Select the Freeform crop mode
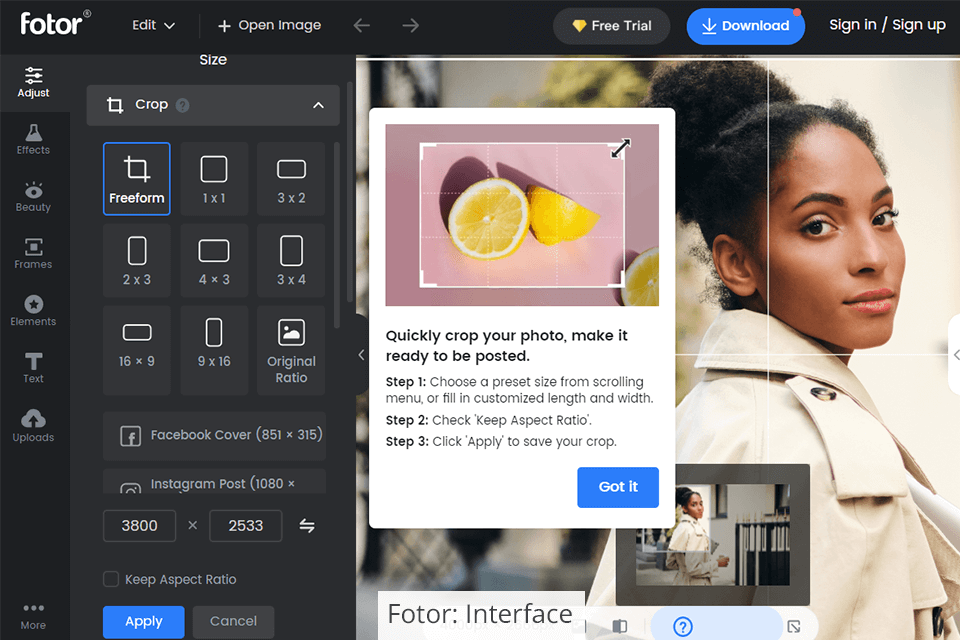 137,179
